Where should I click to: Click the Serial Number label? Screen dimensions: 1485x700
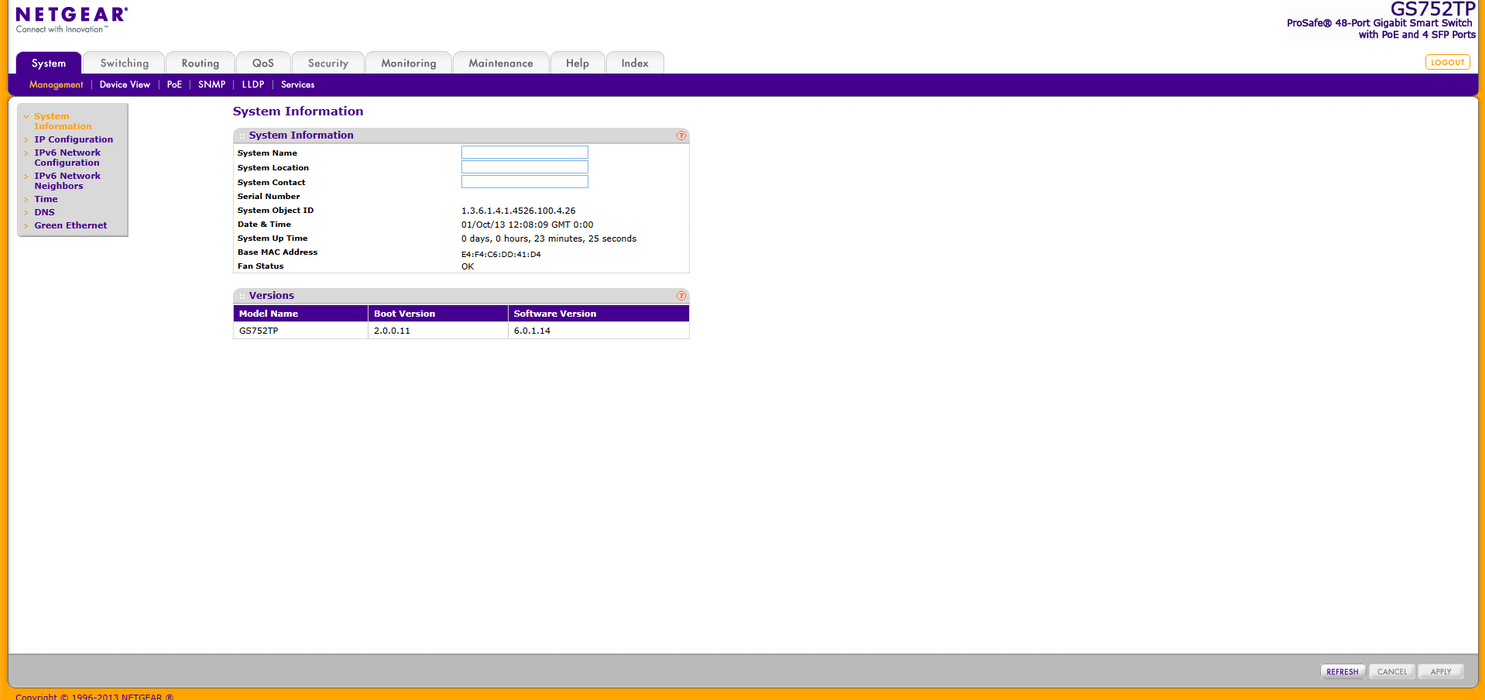[x=268, y=197]
